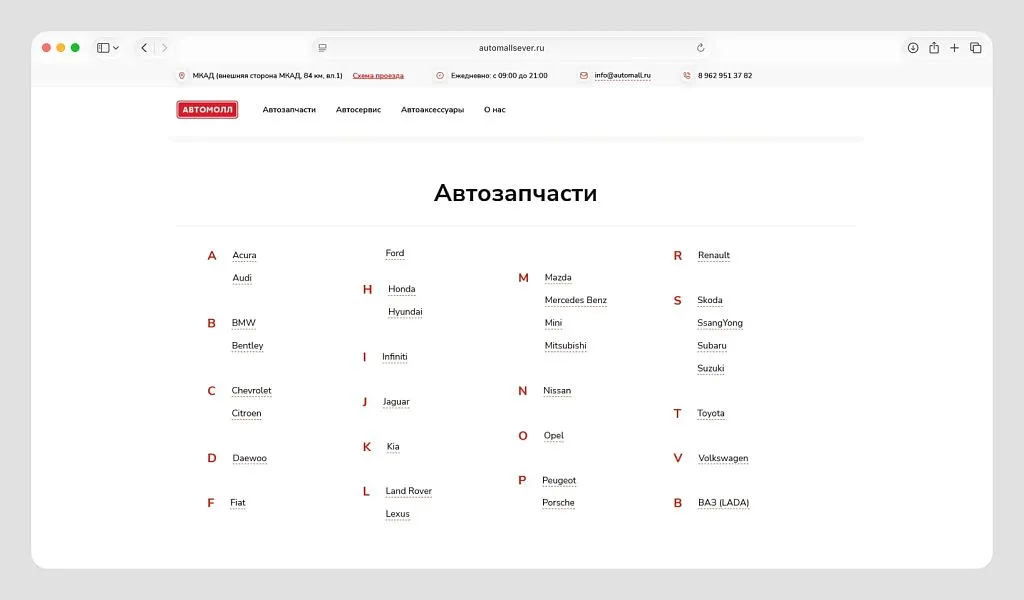Click the МКАД address text

267,76
